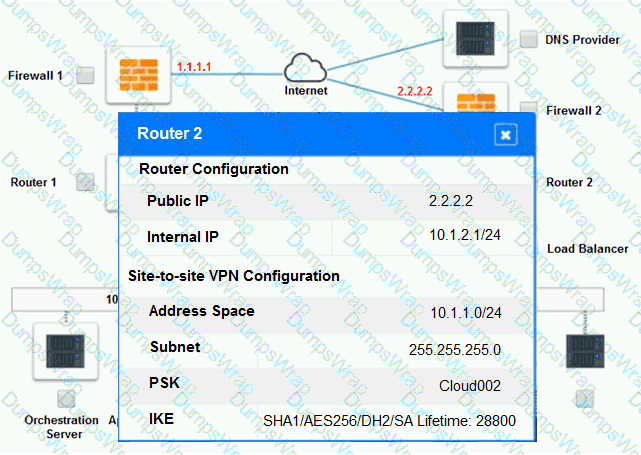The height and width of the screenshot is (455, 641).
Task: Toggle the Router 1 checkbox
Action: pyautogui.click(x=86, y=182)
